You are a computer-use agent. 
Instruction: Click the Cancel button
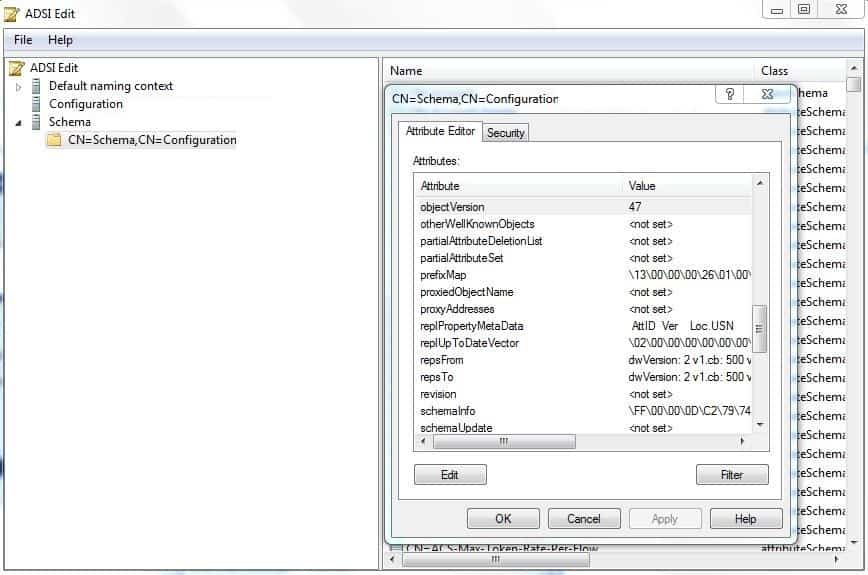(584, 519)
